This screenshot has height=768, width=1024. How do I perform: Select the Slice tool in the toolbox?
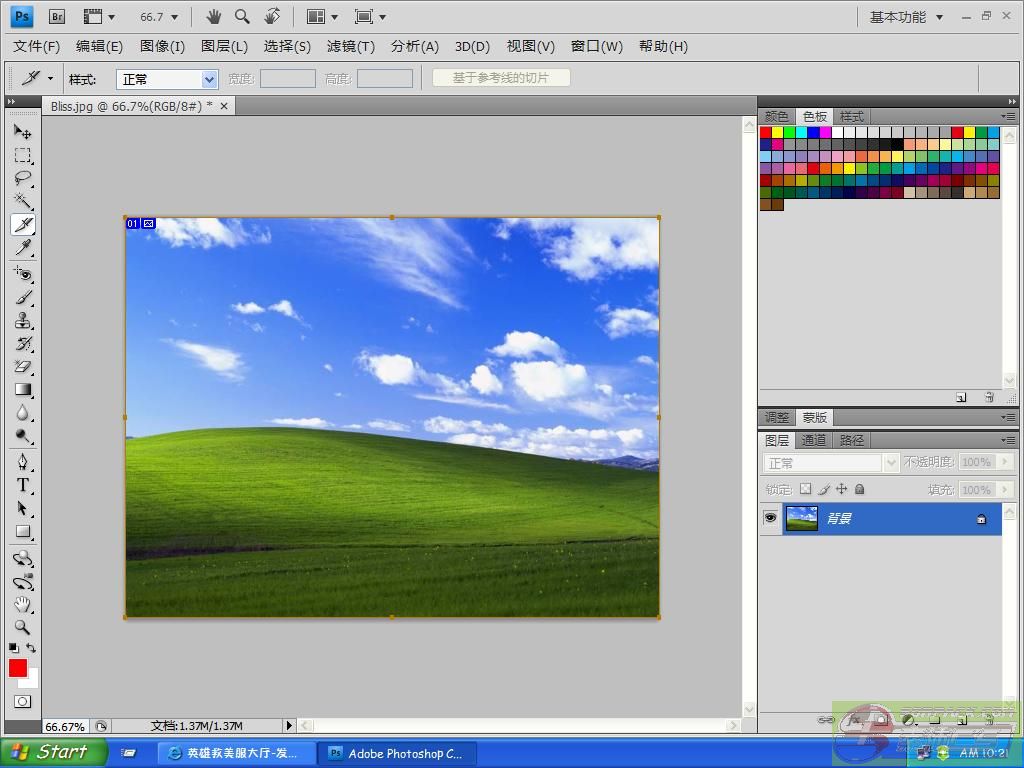(x=23, y=225)
